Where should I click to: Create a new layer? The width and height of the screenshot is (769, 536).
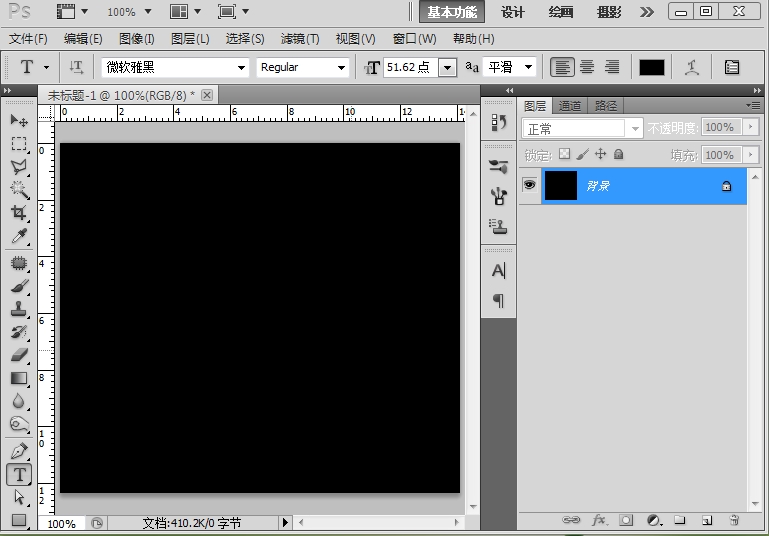pos(707,520)
